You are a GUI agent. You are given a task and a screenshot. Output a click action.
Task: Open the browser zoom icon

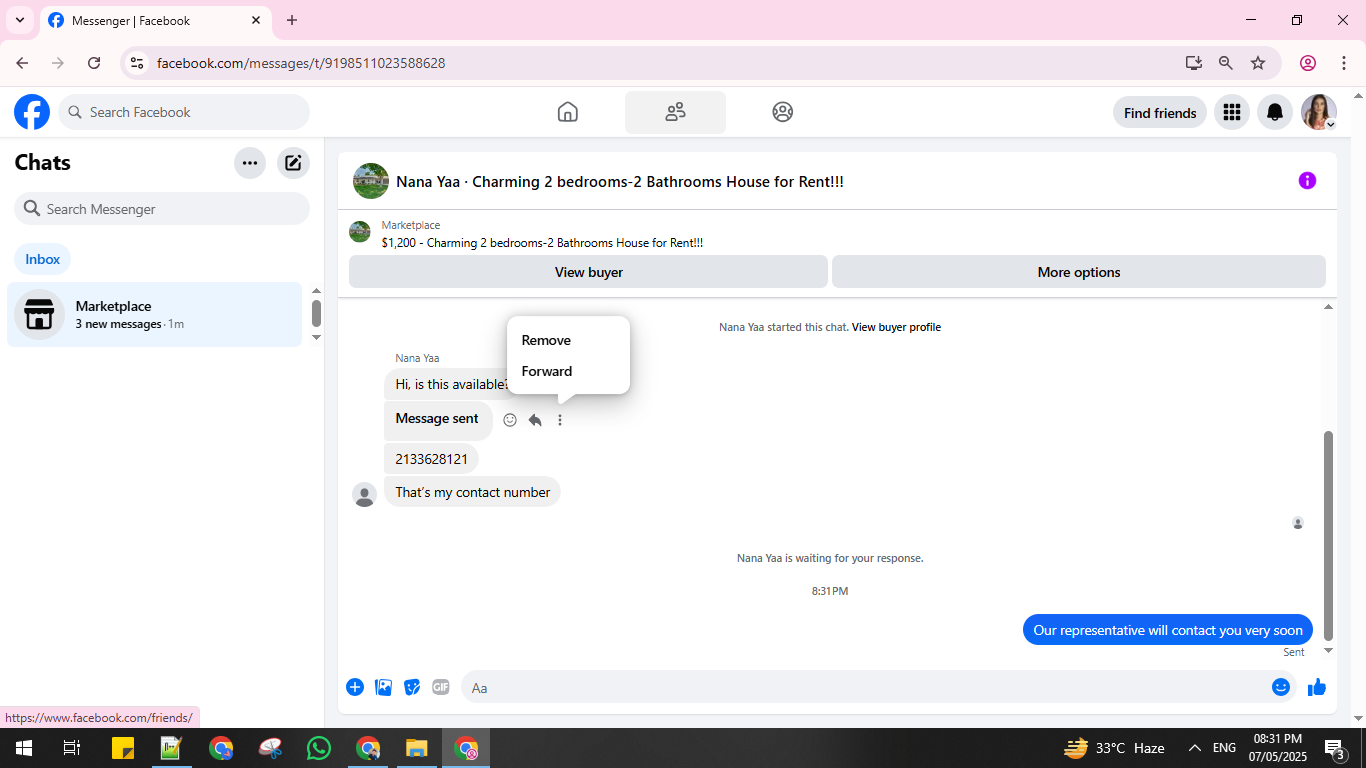tap(1226, 63)
